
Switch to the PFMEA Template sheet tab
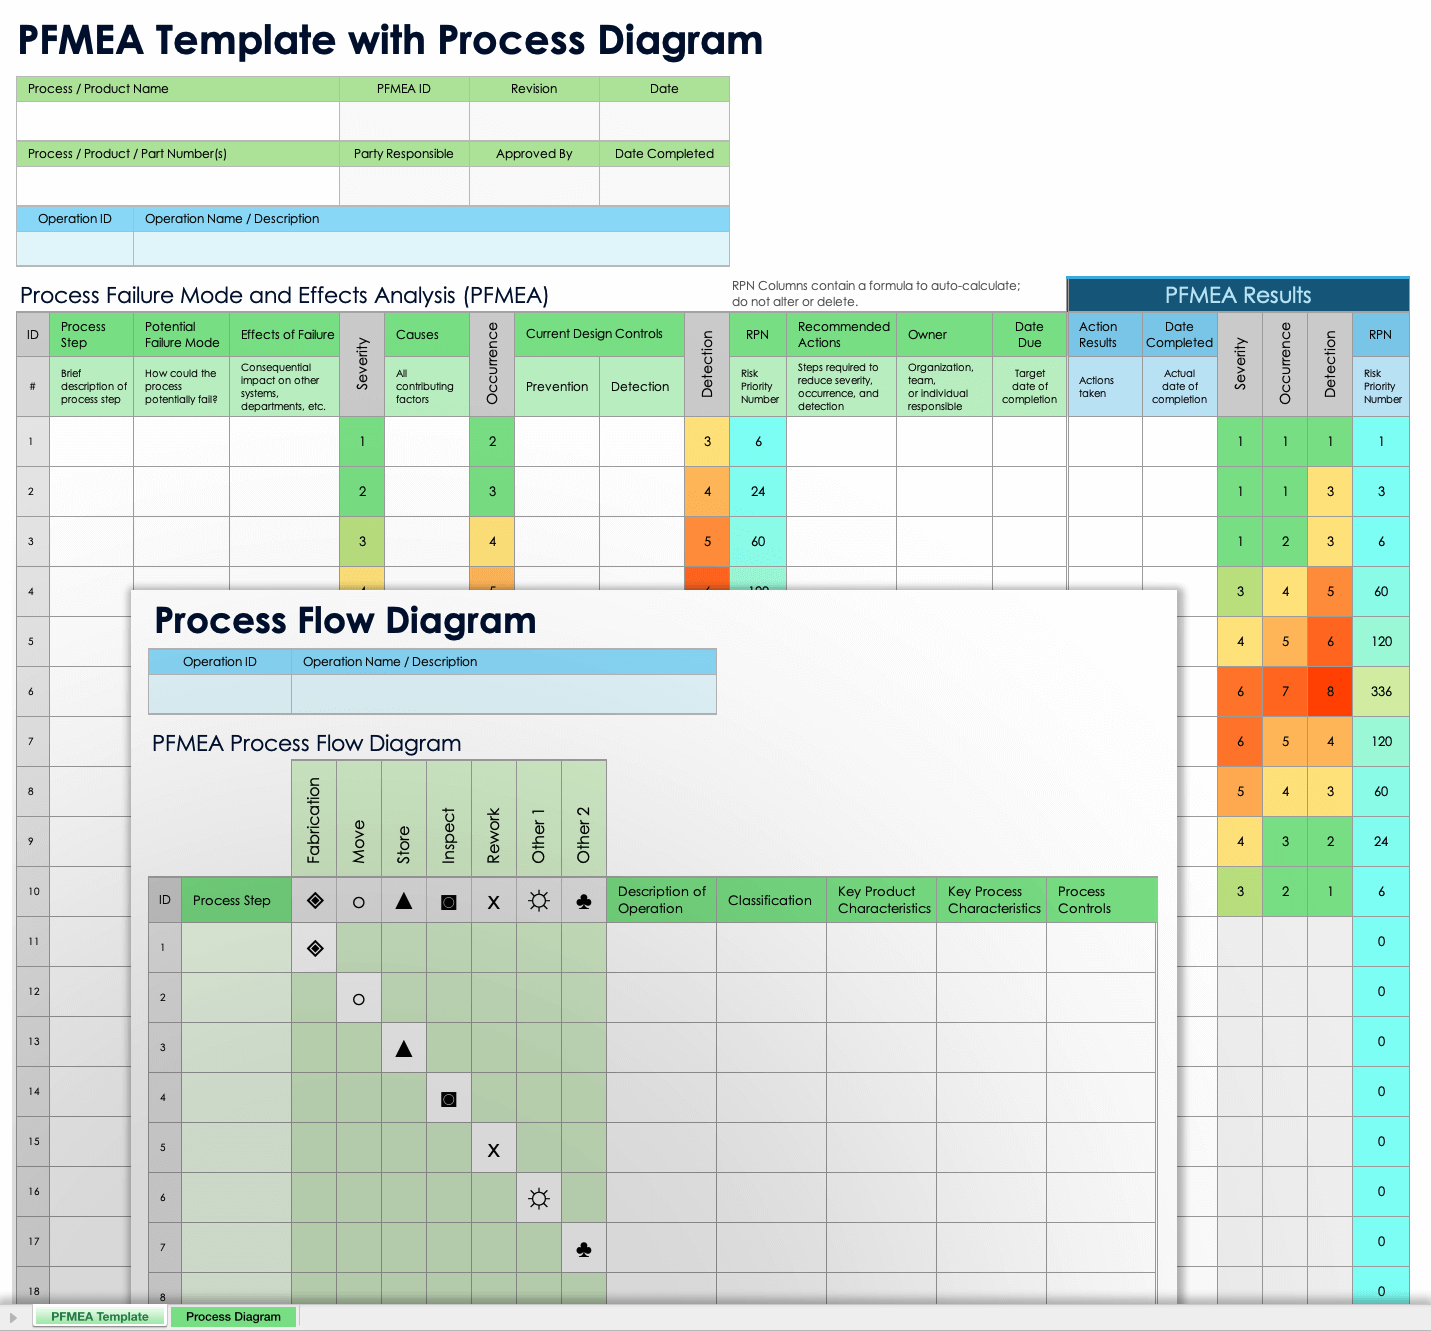(100, 1317)
